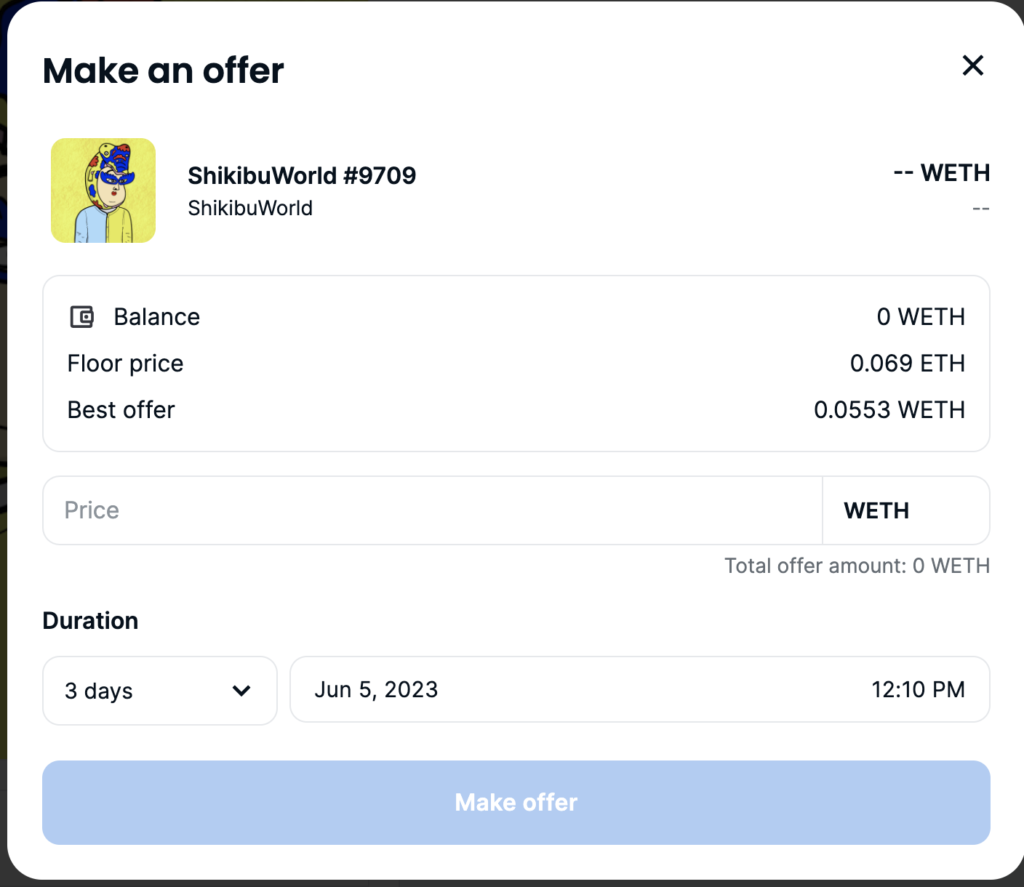Open the ShikibuWorld collection link
Screen dimensions: 1024x887
(x=250, y=208)
